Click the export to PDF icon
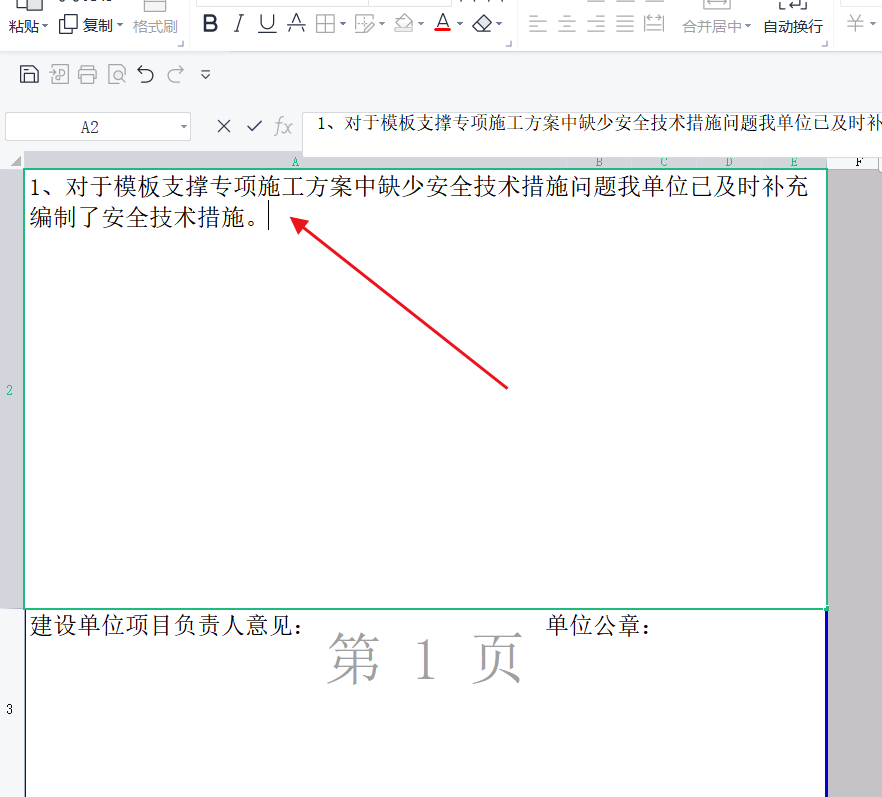 [x=59, y=74]
